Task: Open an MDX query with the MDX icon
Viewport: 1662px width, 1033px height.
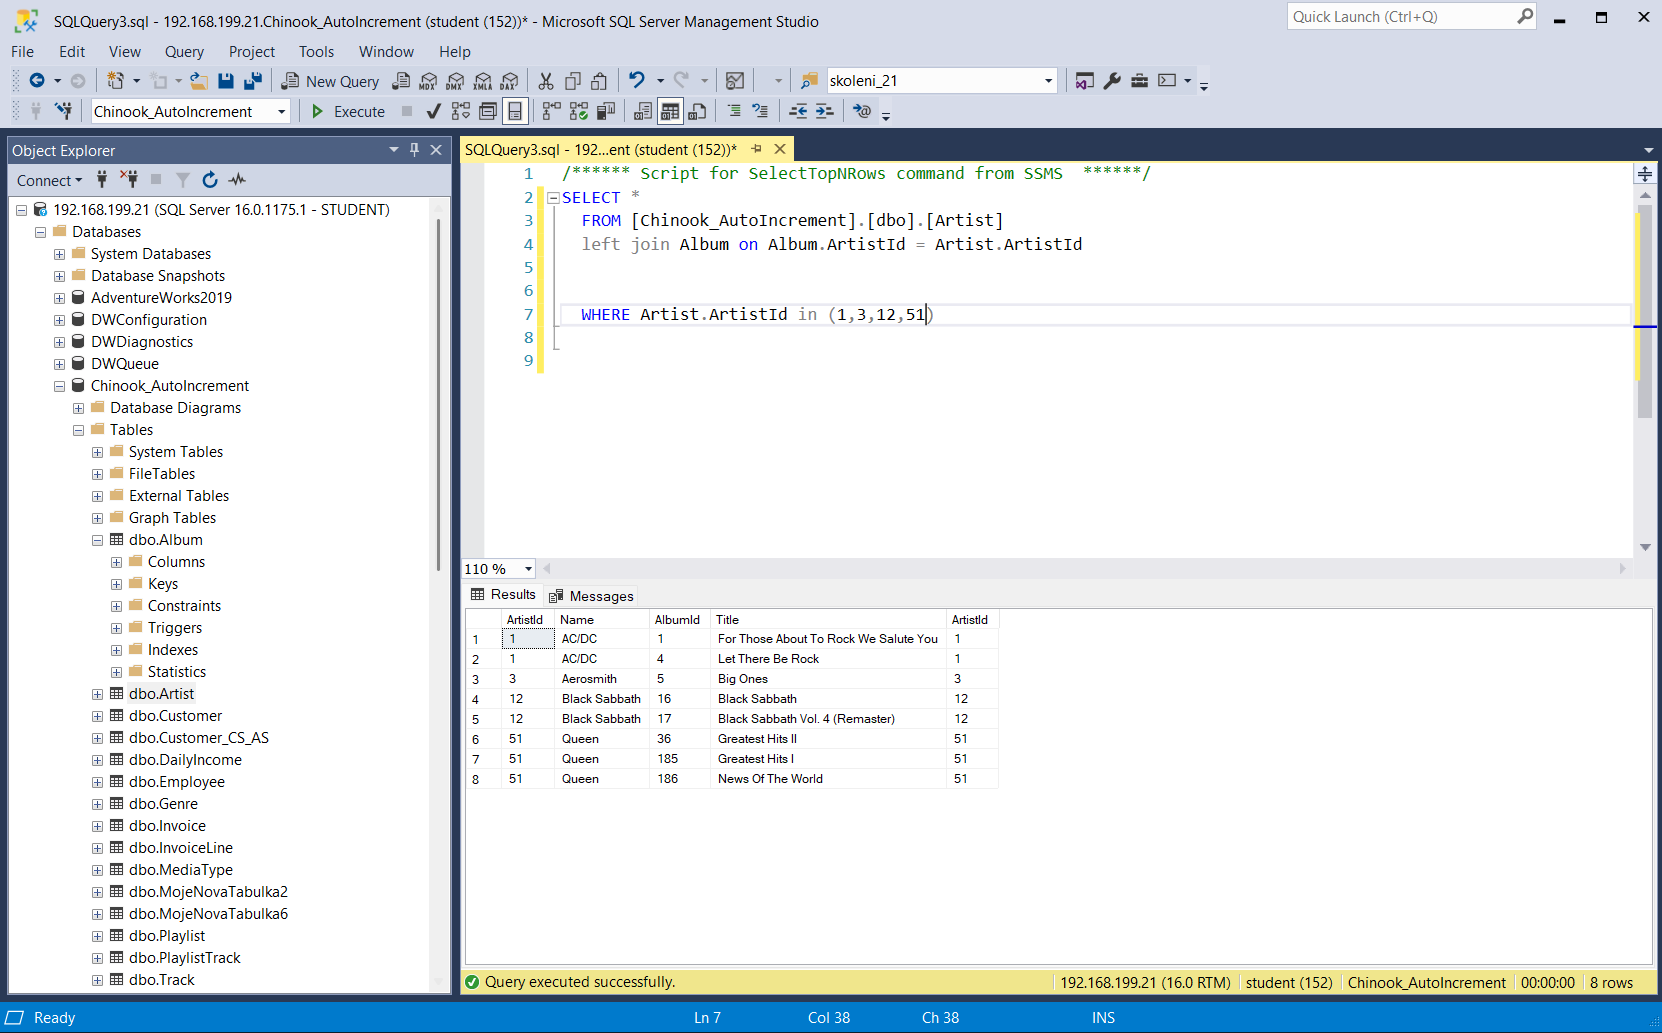Action: point(429,81)
